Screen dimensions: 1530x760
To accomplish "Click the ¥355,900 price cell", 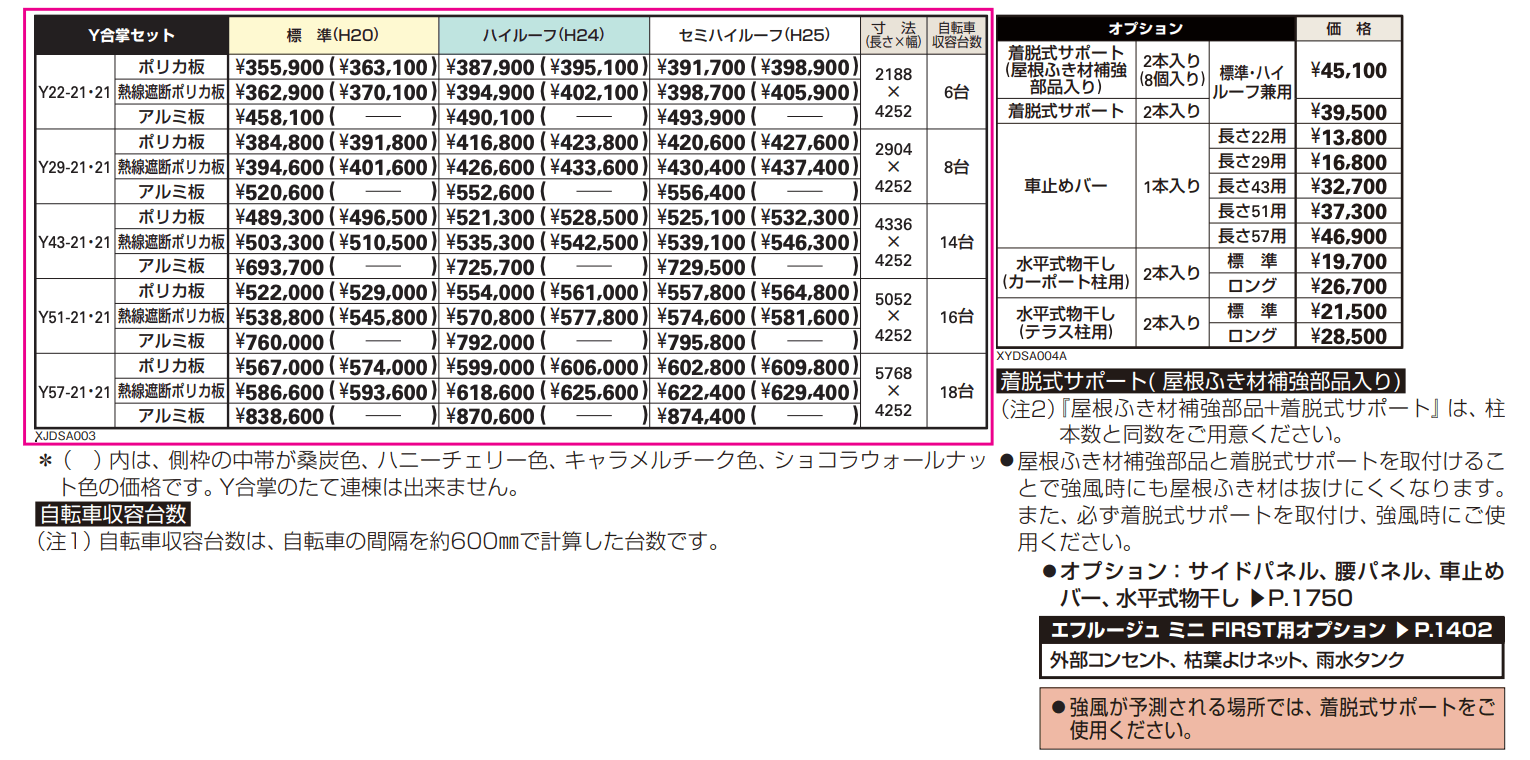I will [x=280, y=67].
